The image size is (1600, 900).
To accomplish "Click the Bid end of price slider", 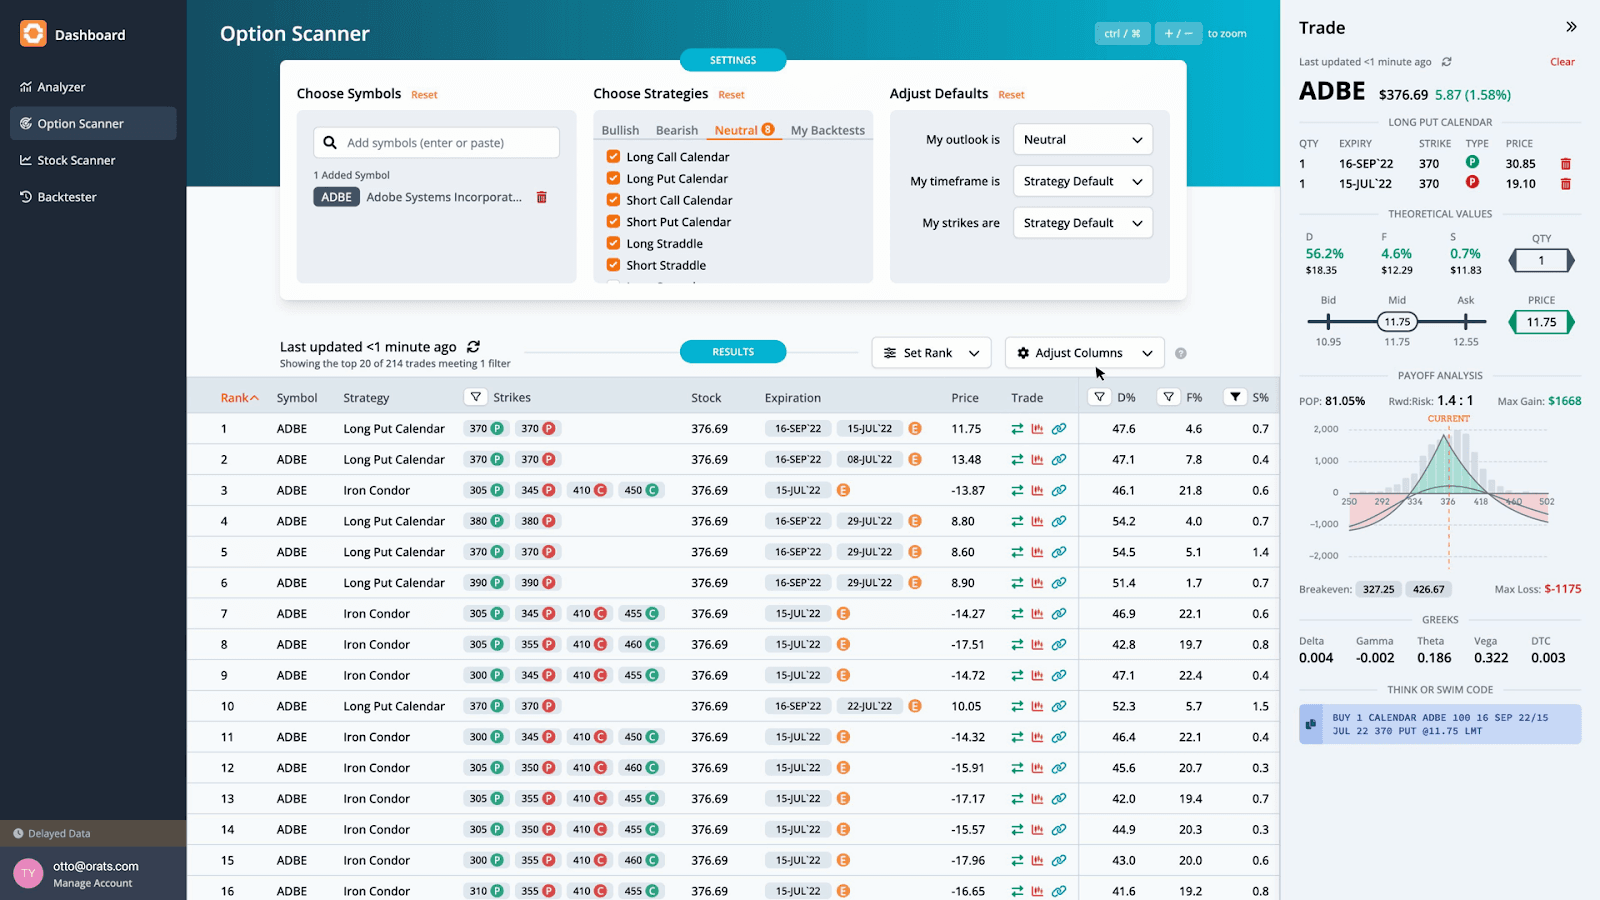I will click(x=1328, y=322).
